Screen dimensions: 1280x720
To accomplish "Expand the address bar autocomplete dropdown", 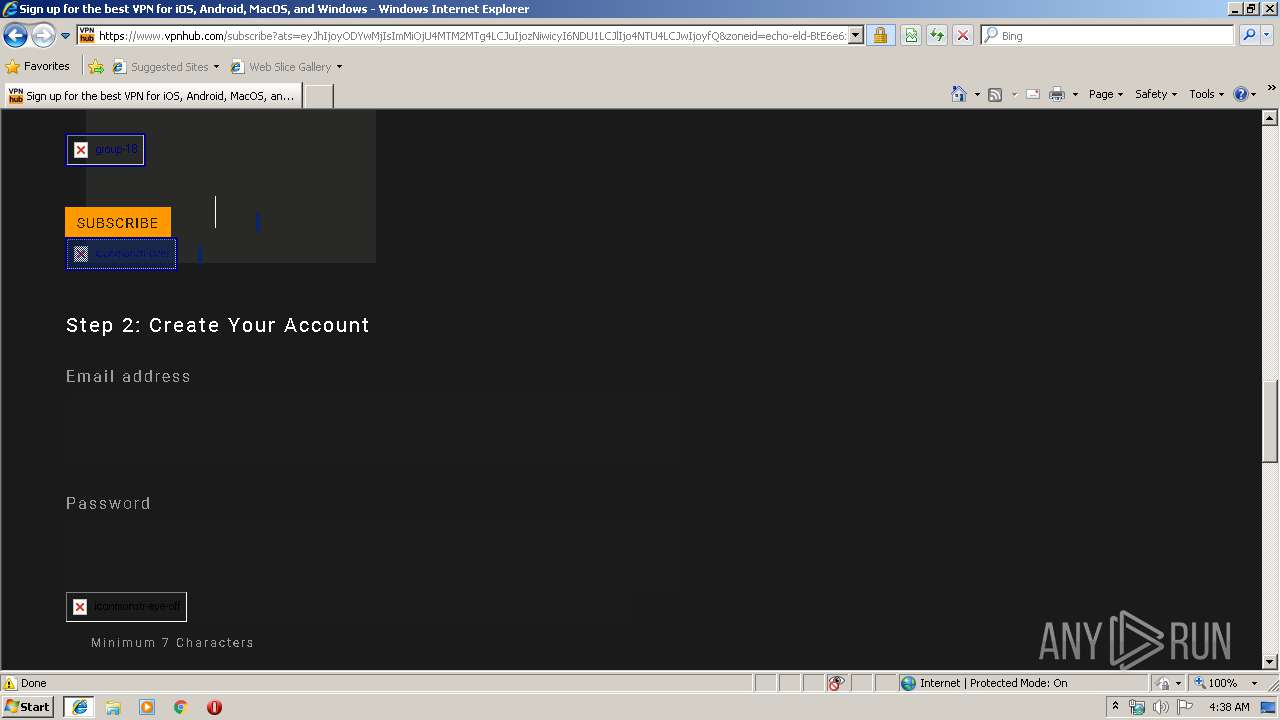I will tap(856, 36).
